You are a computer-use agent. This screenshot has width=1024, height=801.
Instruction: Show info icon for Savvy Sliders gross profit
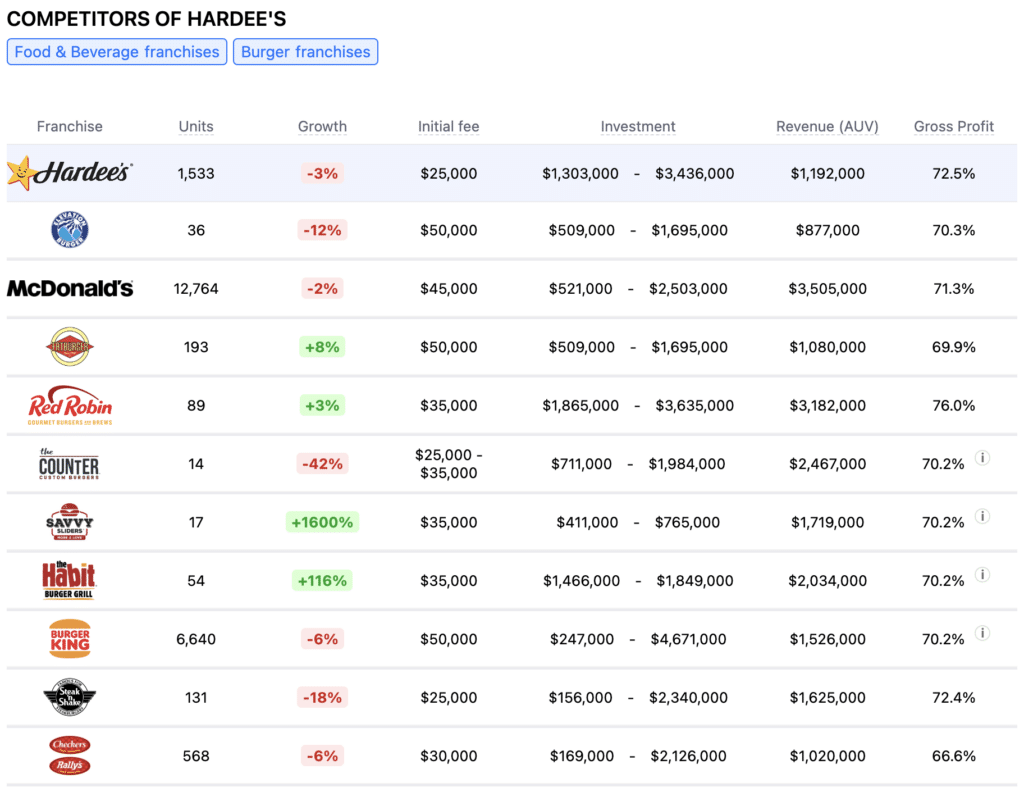tap(982, 516)
